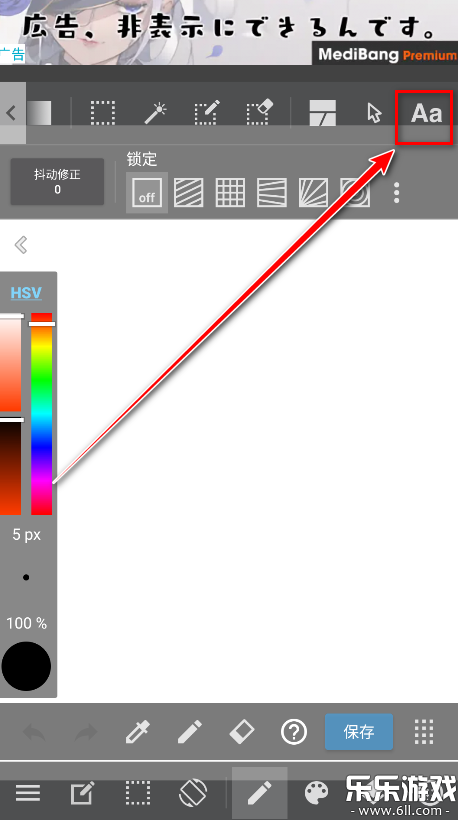Collapse the color panel with double chevron
The height and width of the screenshot is (820, 458).
point(21,244)
